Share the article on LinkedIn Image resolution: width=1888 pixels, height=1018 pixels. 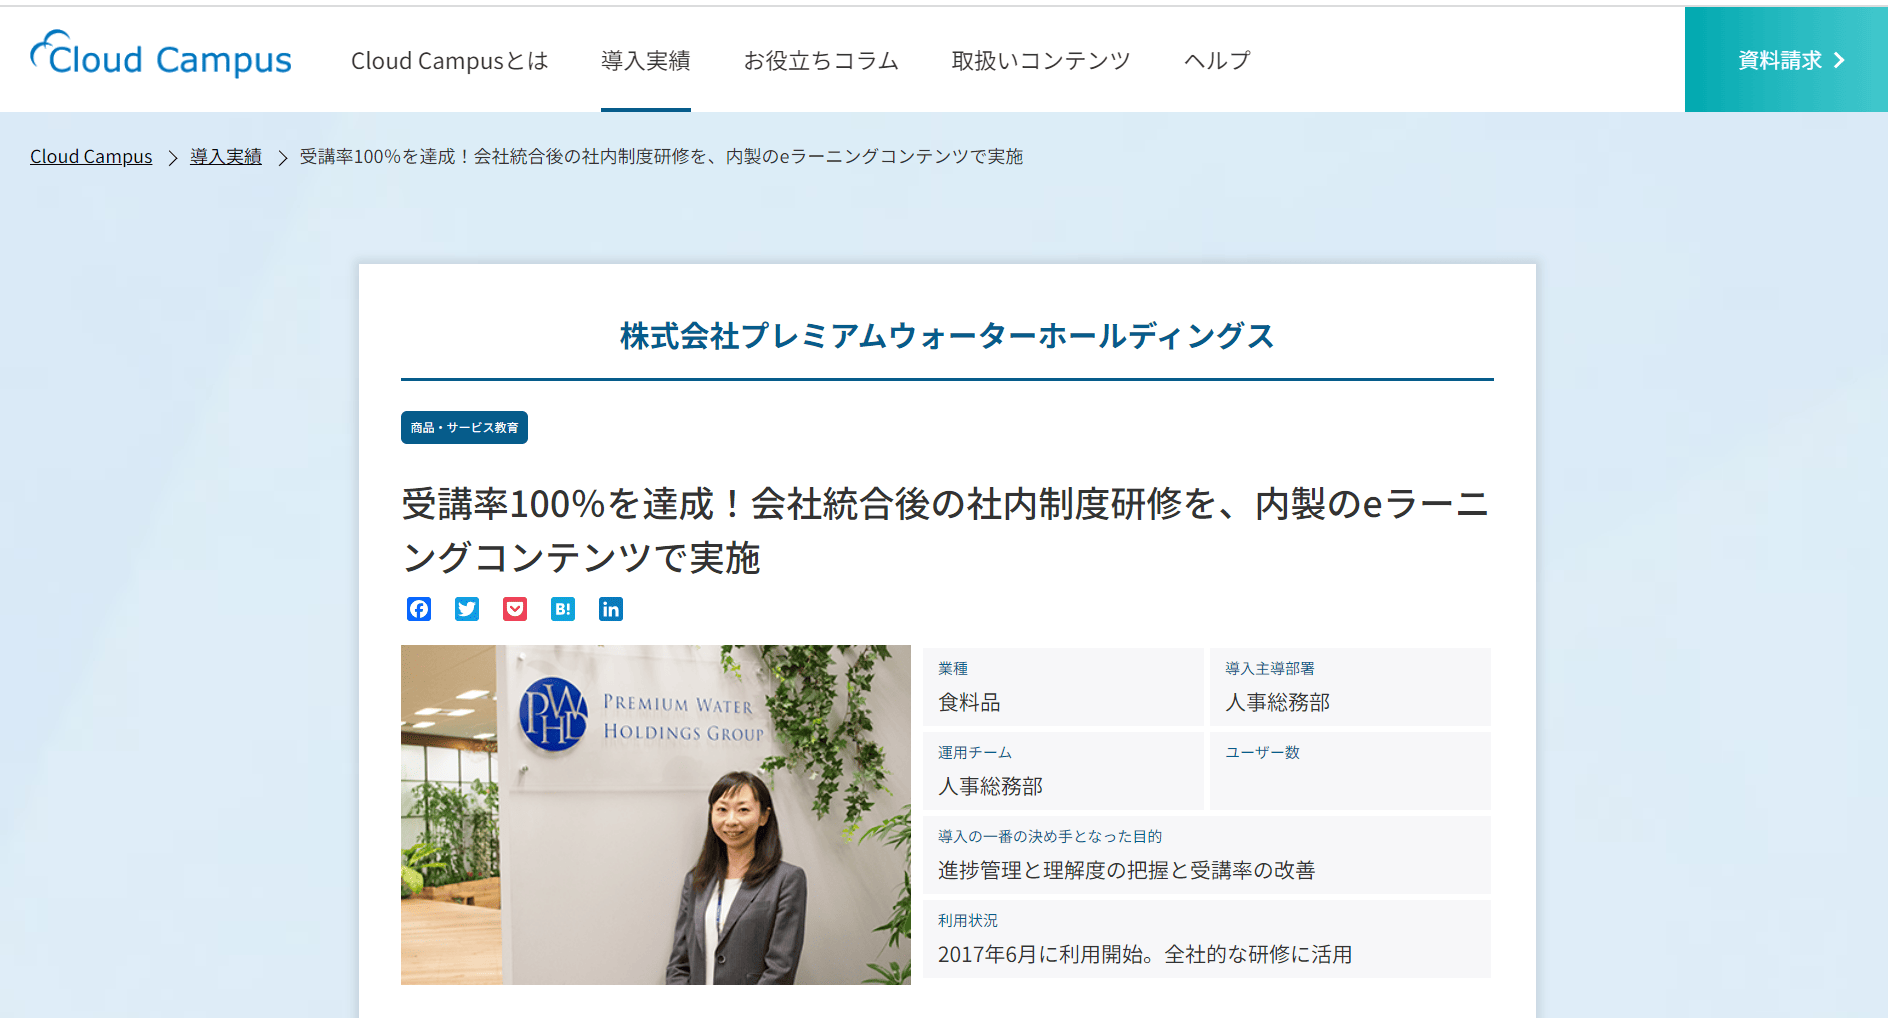[x=611, y=609]
